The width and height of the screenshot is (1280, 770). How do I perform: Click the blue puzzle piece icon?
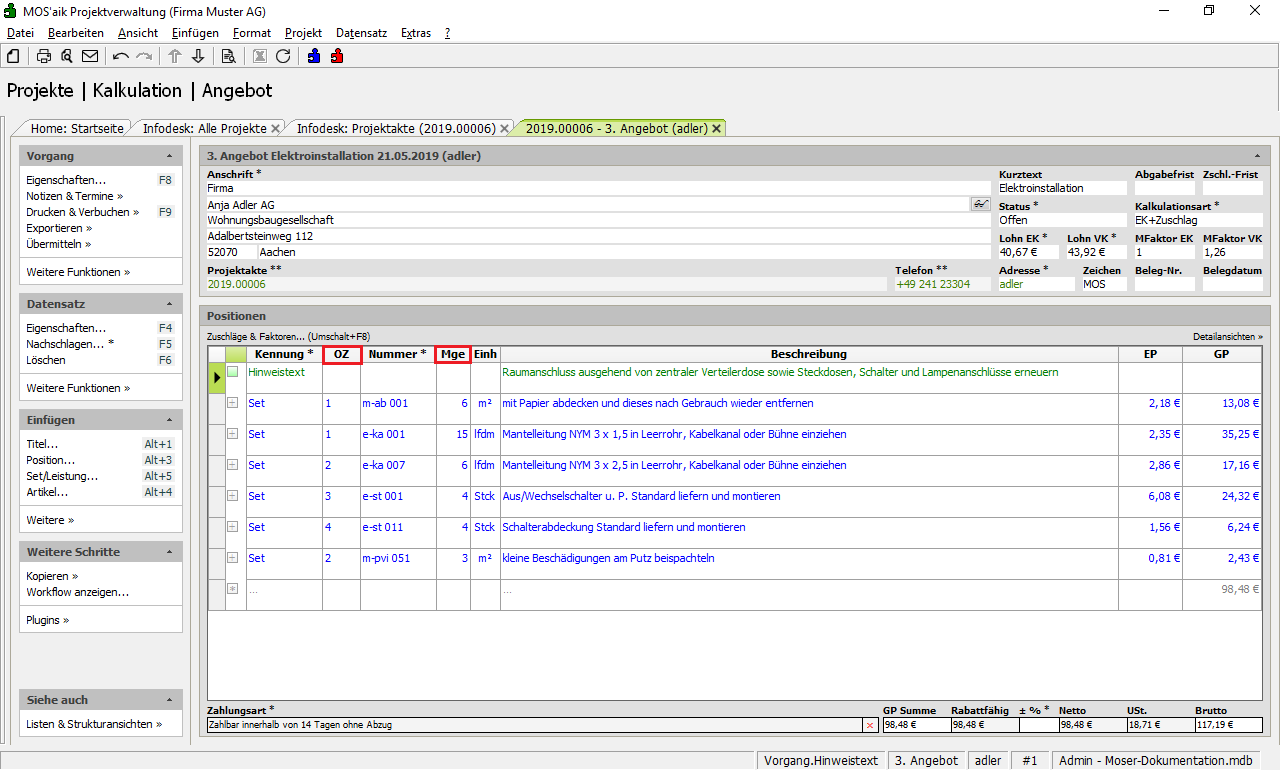(x=314, y=56)
